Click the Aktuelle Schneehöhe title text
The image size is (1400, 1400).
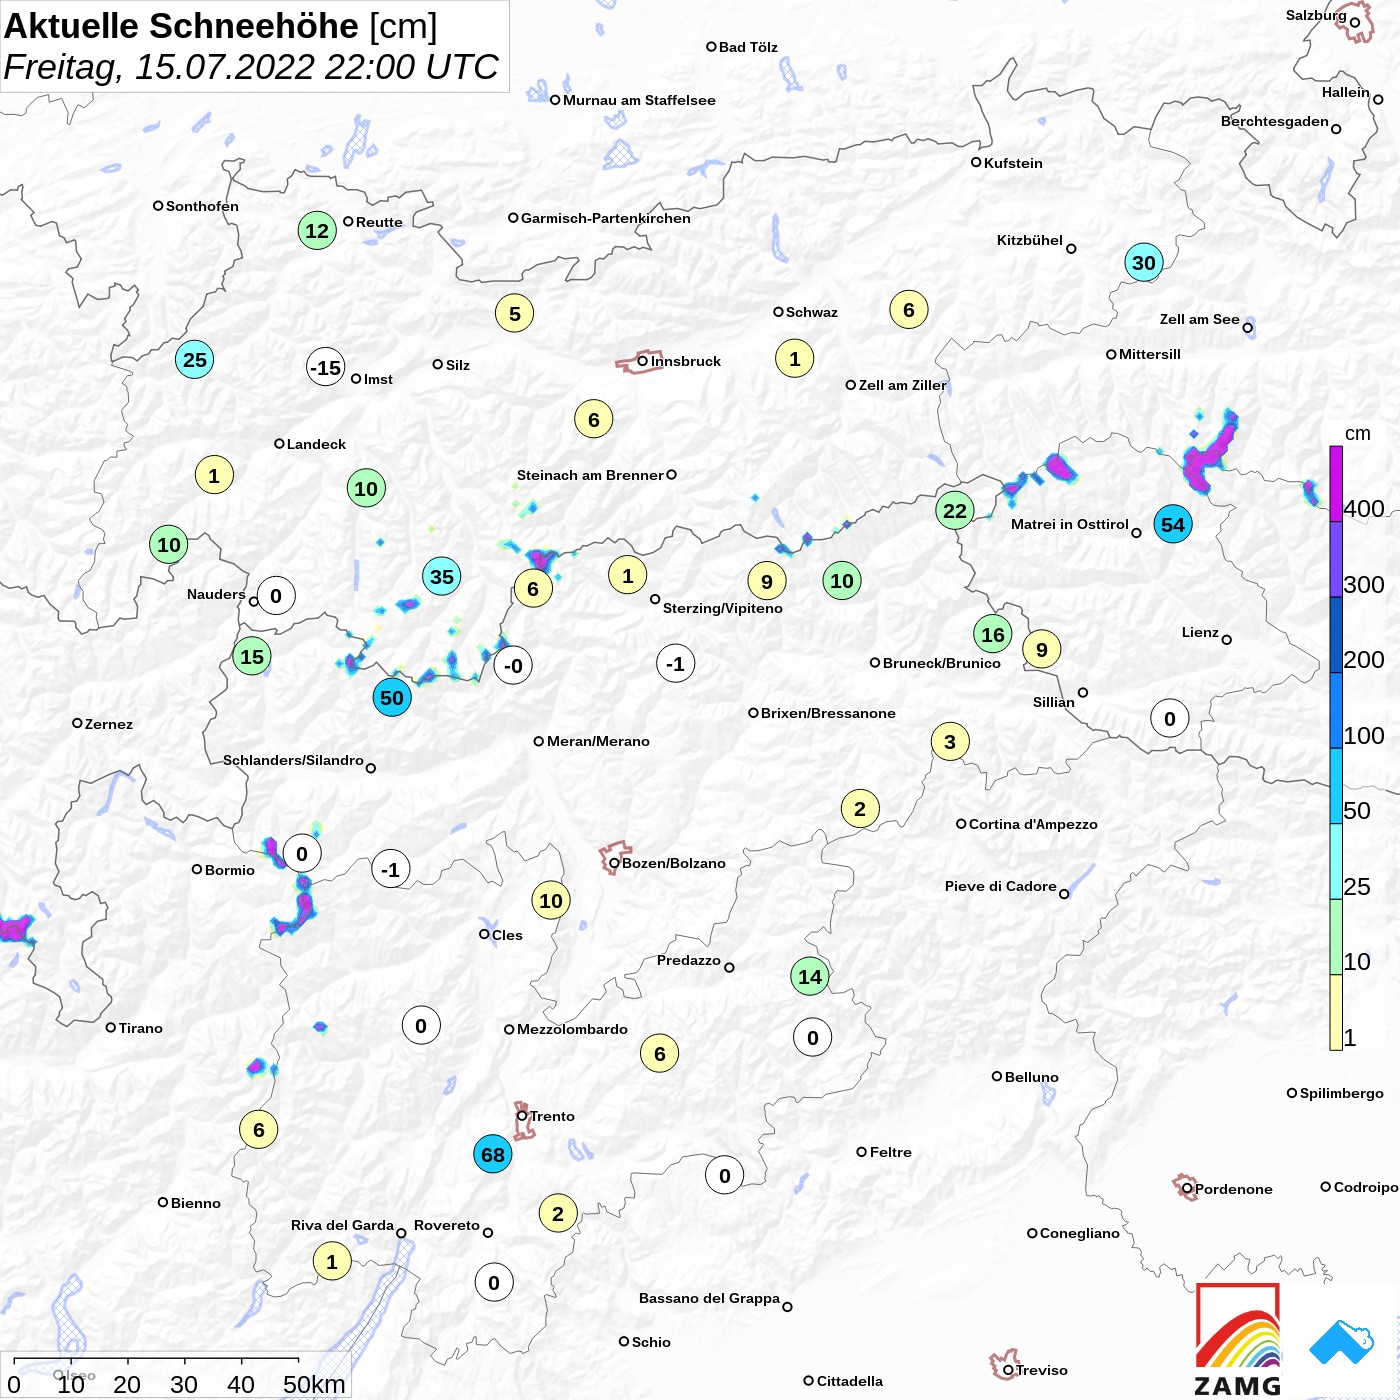point(181,26)
